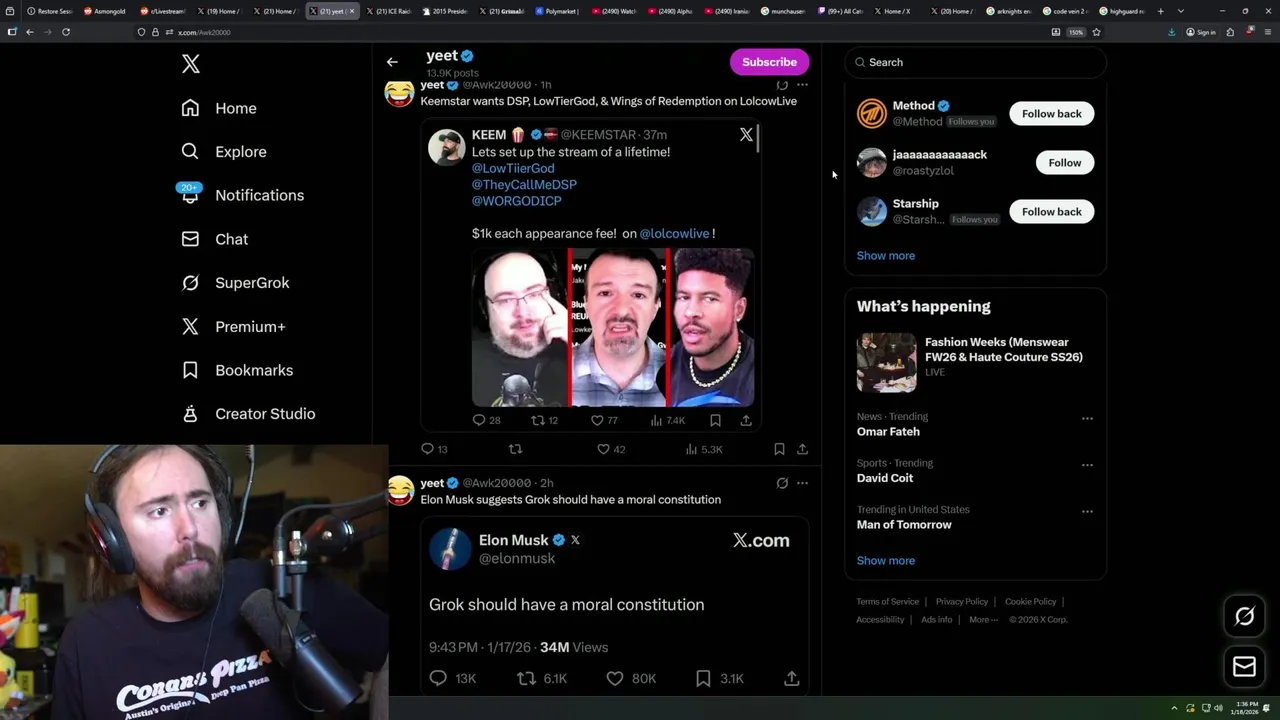Image resolution: width=1280 pixels, height=720 pixels.
Task: Open more options for Omar Fateh trend
Action: click(1087, 418)
